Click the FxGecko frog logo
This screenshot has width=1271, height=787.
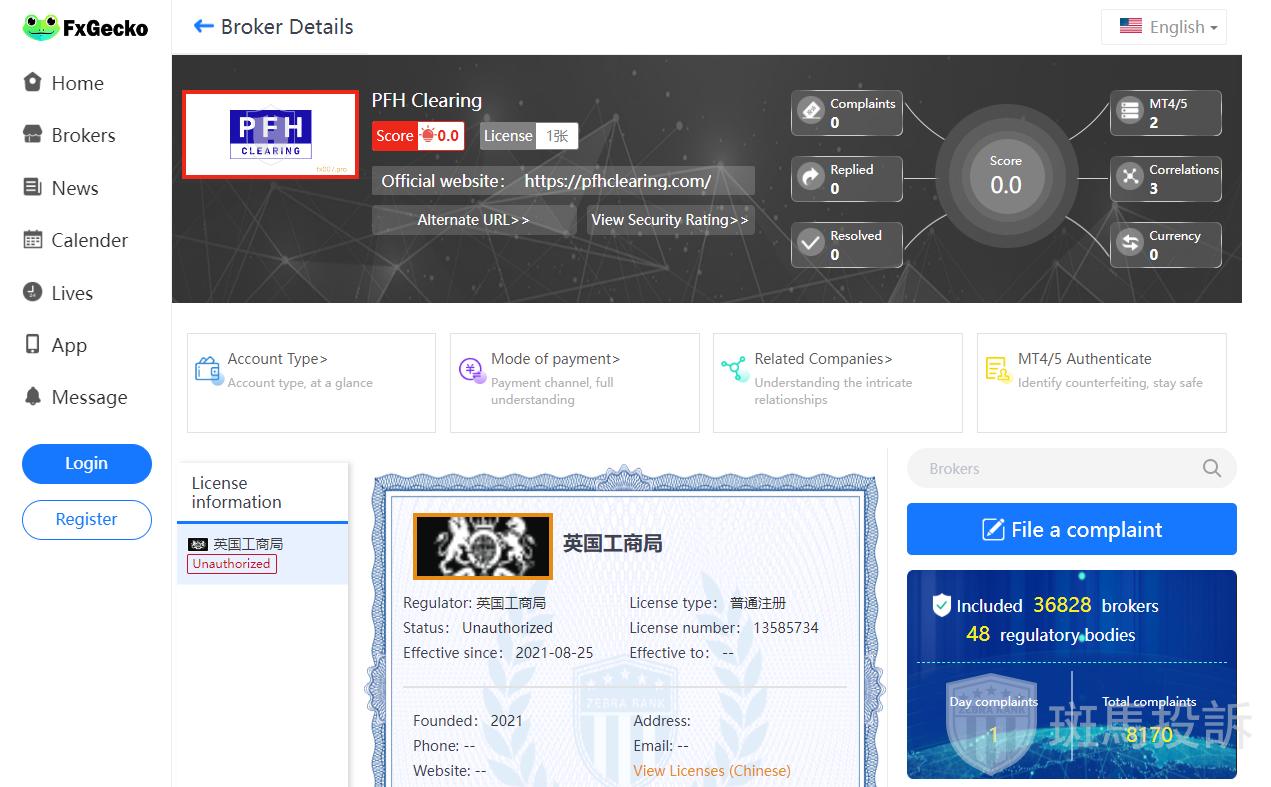(41, 28)
